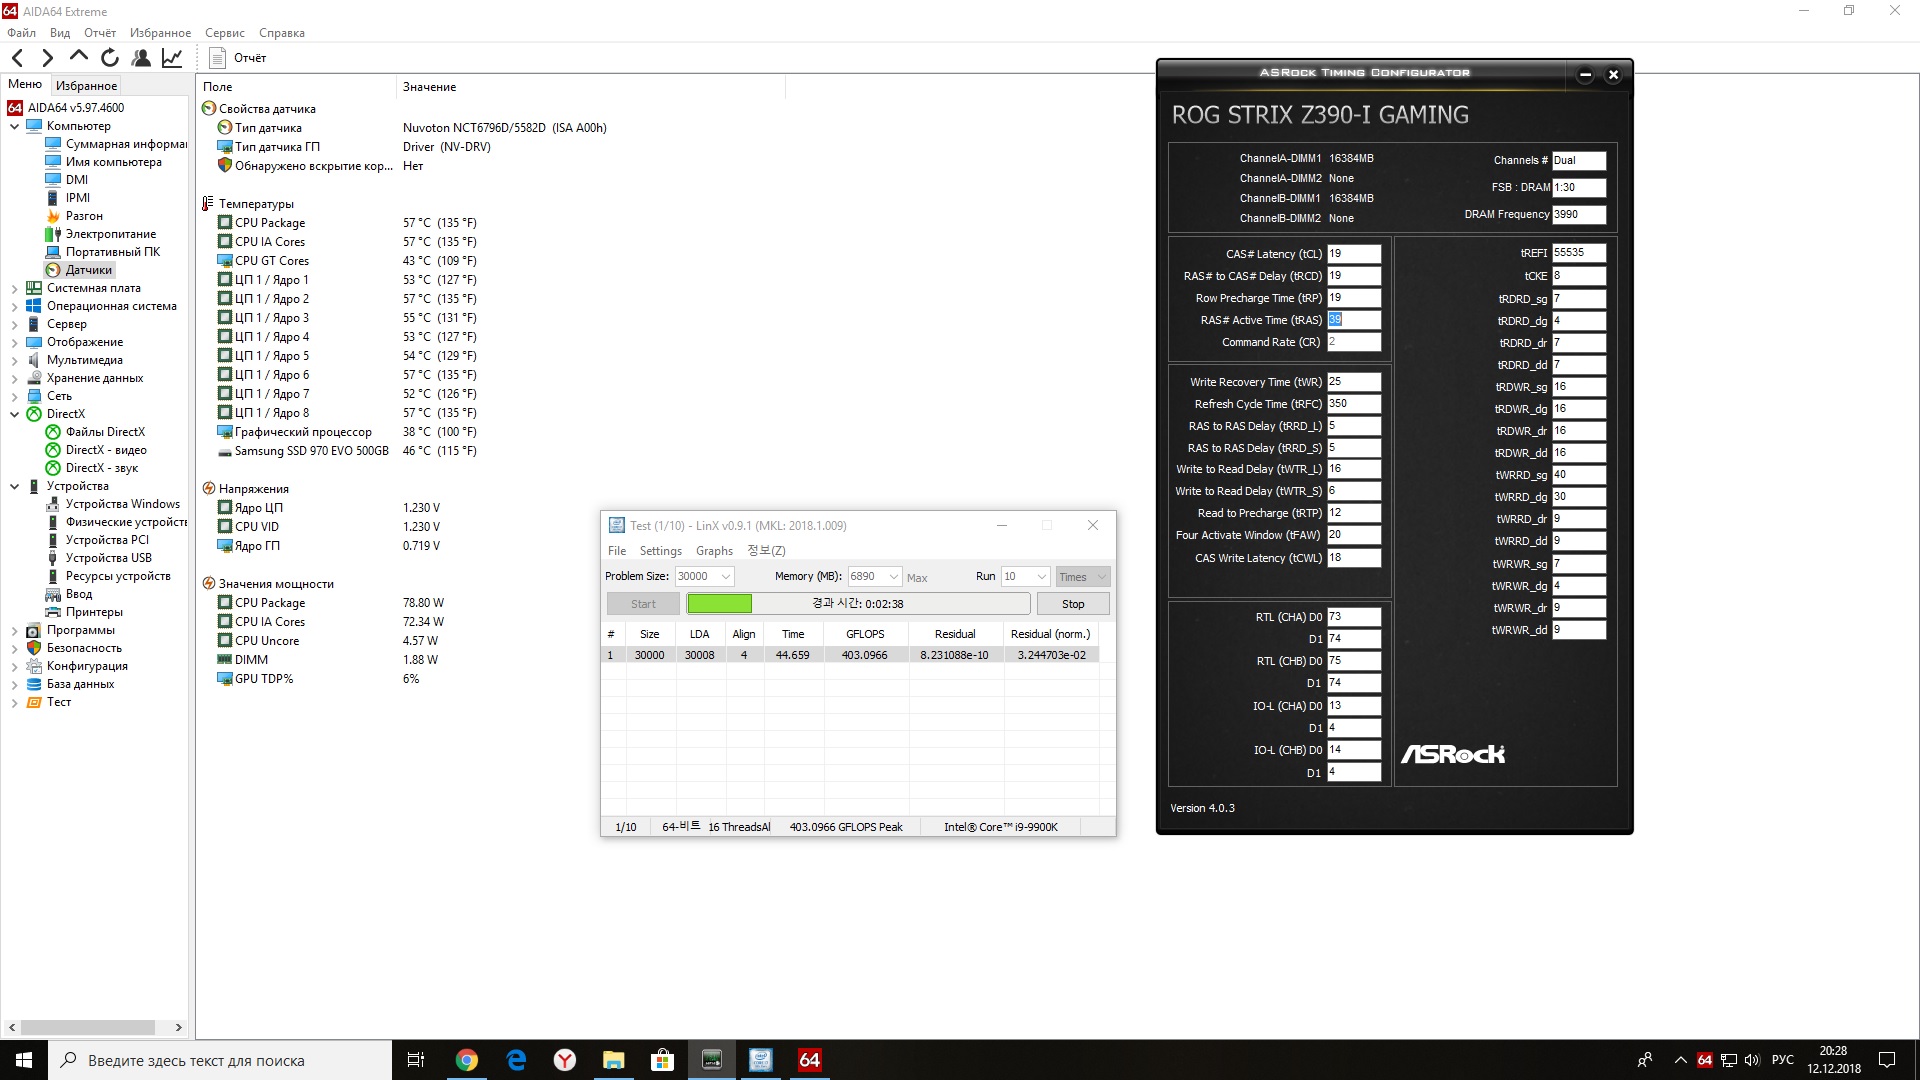
Task: Open the Chrome icon in taskbar
Action: pos(467,1060)
